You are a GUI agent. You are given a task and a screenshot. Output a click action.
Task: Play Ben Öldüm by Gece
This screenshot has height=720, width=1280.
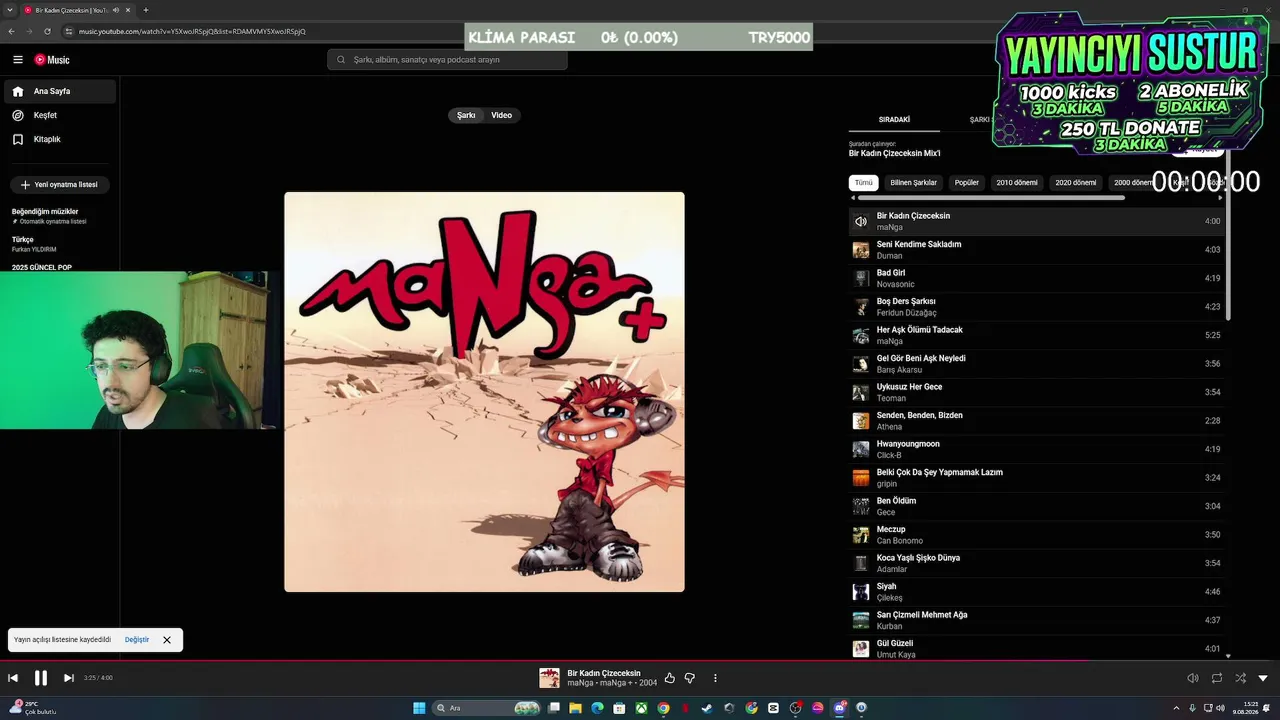click(x=1036, y=506)
